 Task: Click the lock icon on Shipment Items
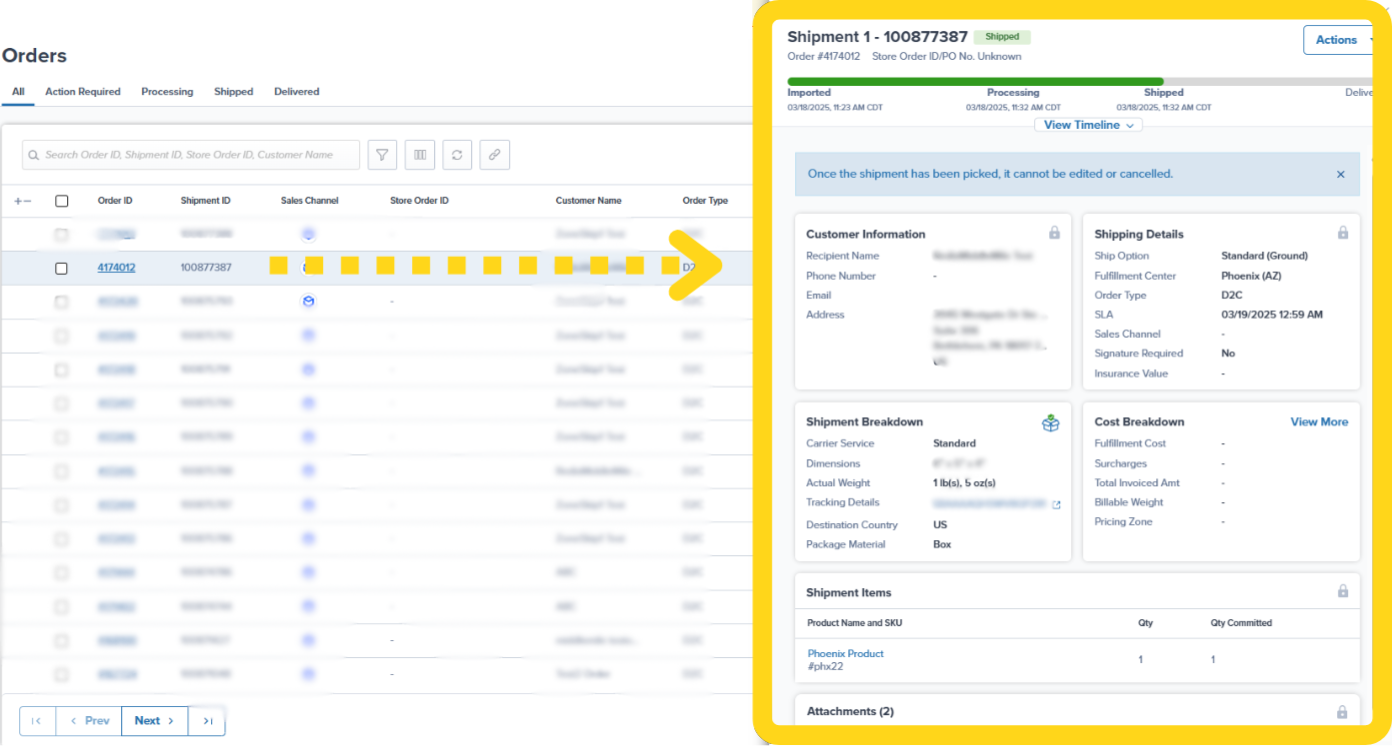pos(1343,591)
